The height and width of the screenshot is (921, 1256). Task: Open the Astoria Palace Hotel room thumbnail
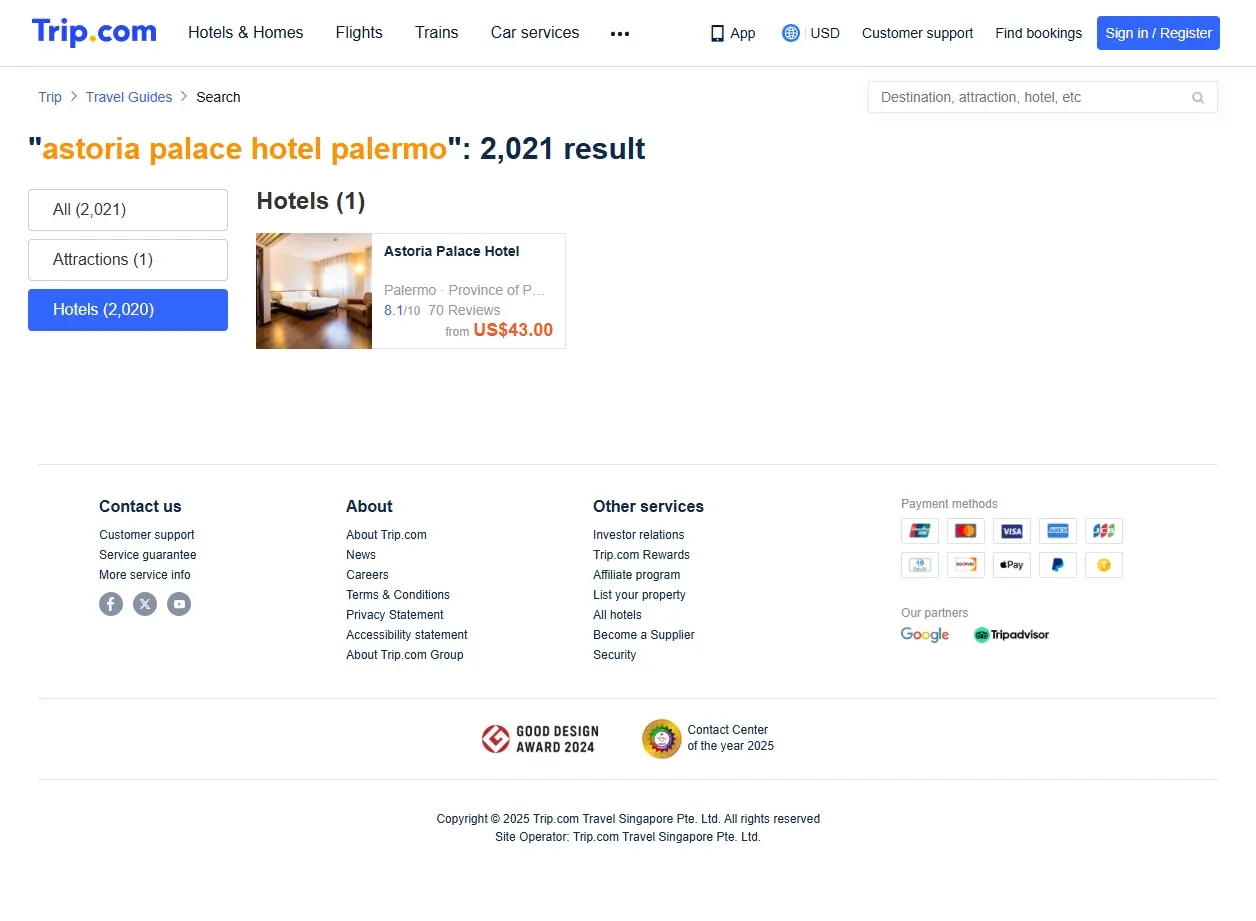(314, 291)
